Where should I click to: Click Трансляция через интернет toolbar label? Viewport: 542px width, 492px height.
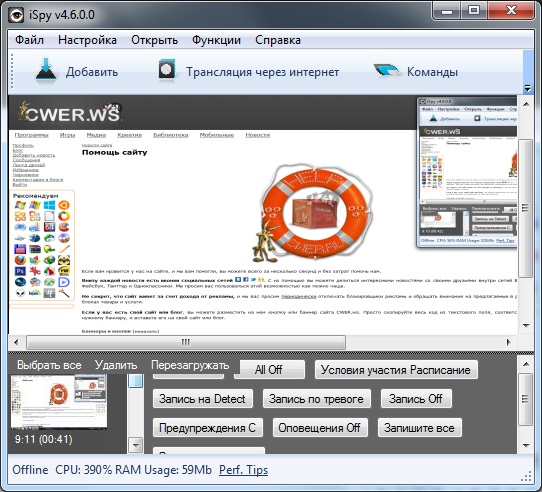click(263, 72)
